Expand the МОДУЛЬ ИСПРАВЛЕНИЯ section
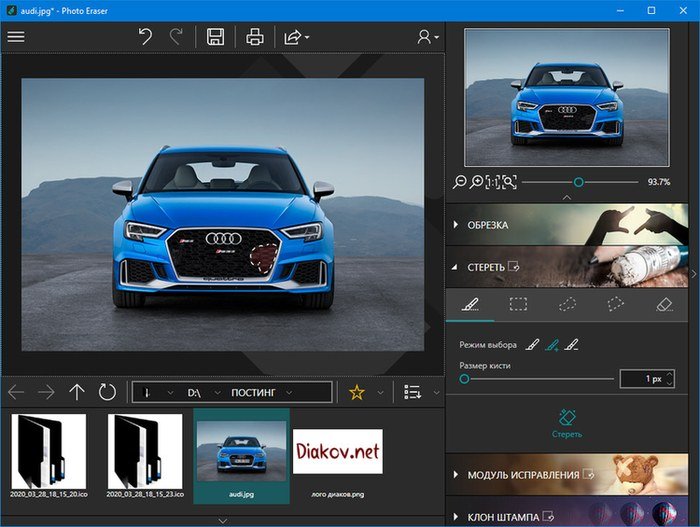The image size is (700, 527). coord(523,473)
